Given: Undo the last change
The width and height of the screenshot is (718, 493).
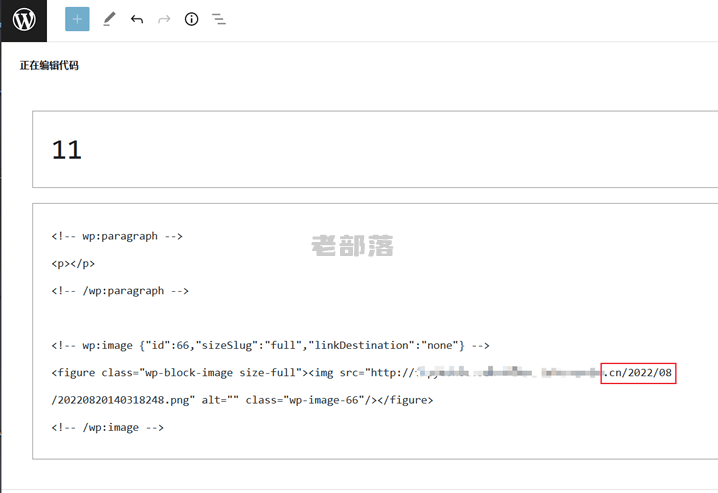Looking at the screenshot, I should tap(137, 19).
